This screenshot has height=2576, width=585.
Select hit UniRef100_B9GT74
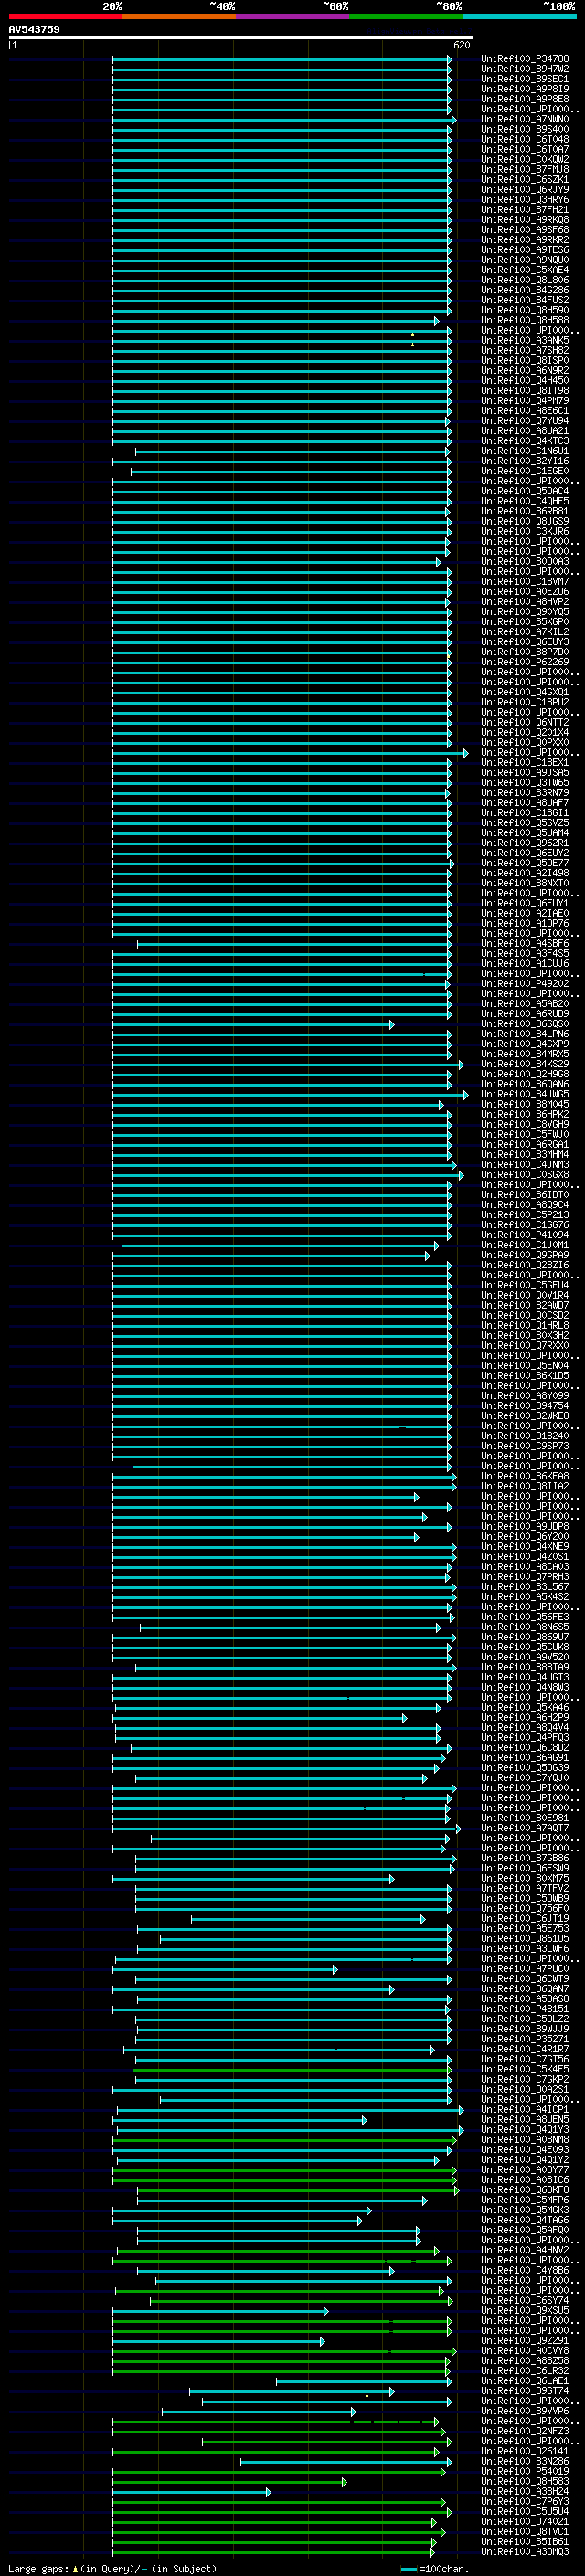point(525,2391)
